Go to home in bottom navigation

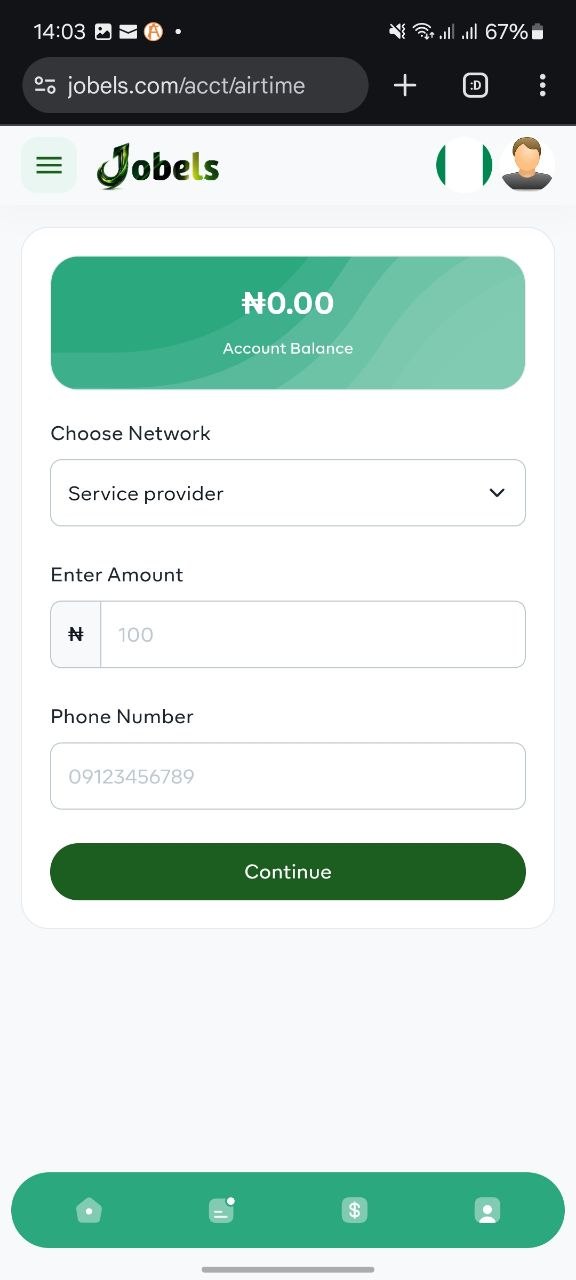(x=89, y=1210)
